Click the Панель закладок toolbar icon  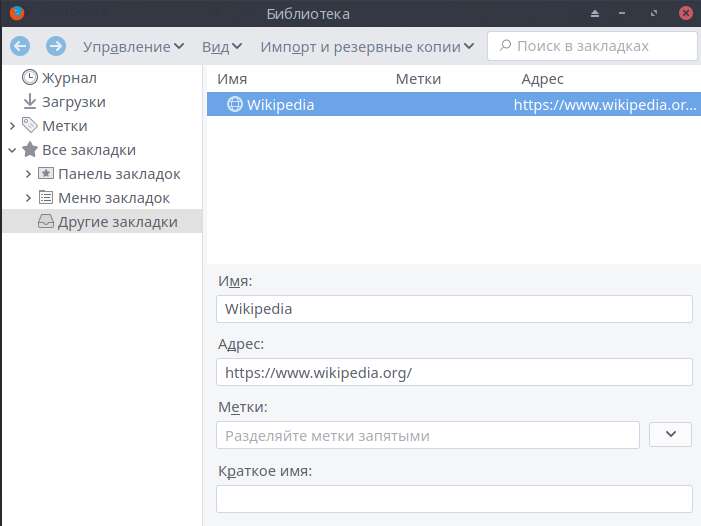click(x=46, y=174)
